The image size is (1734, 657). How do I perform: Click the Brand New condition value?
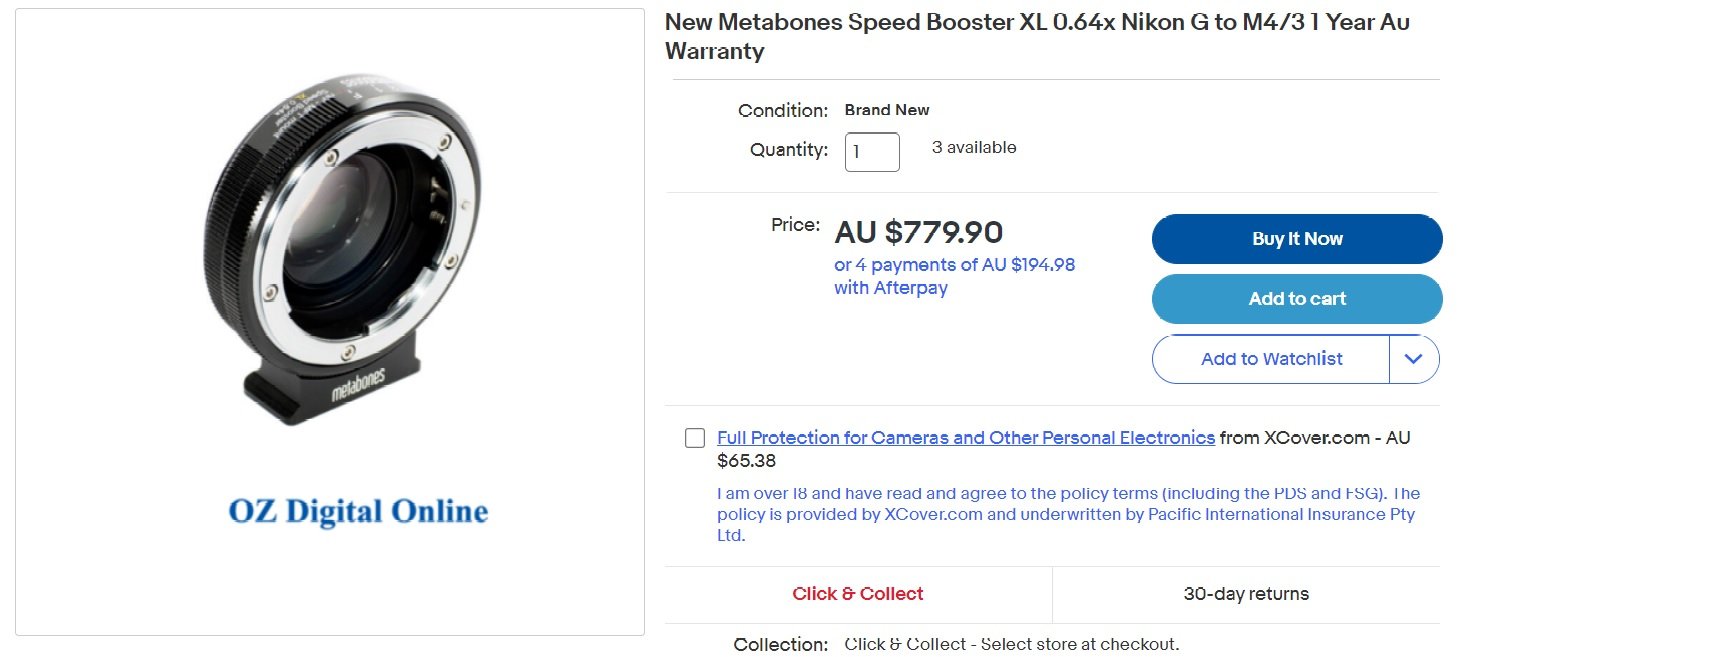click(887, 110)
